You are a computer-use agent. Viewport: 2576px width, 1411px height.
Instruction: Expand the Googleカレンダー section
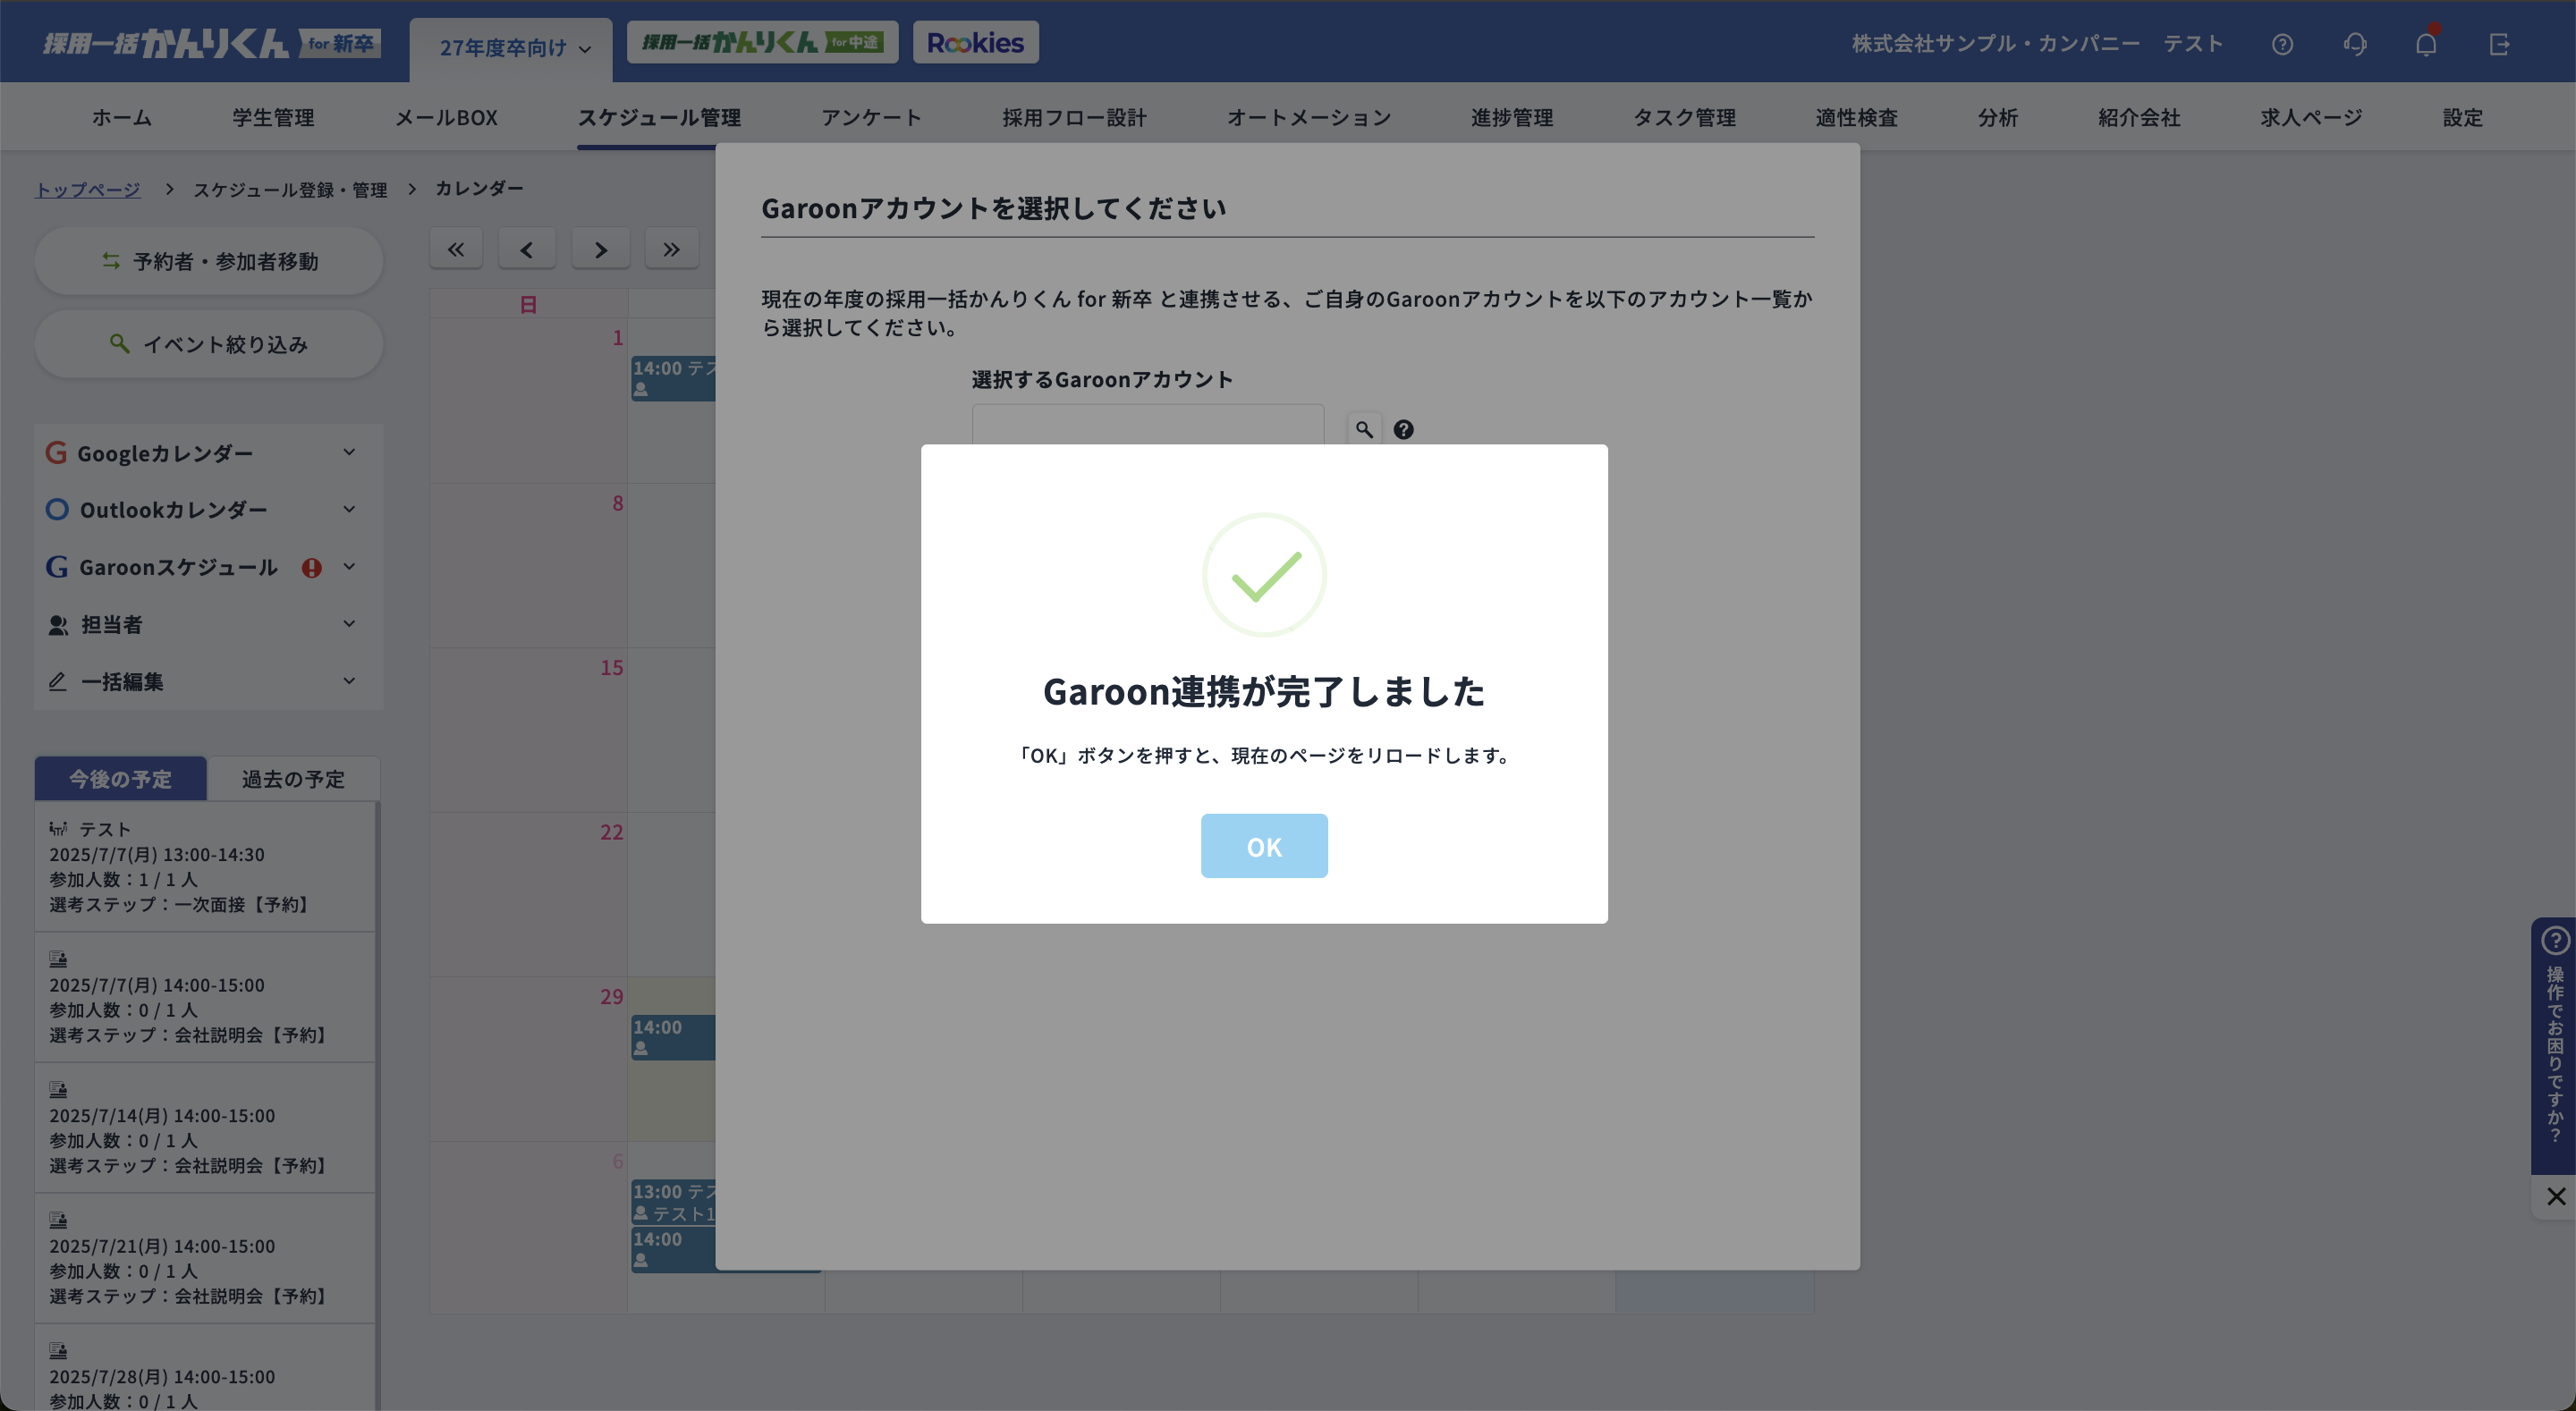click(x=349, y=452)
